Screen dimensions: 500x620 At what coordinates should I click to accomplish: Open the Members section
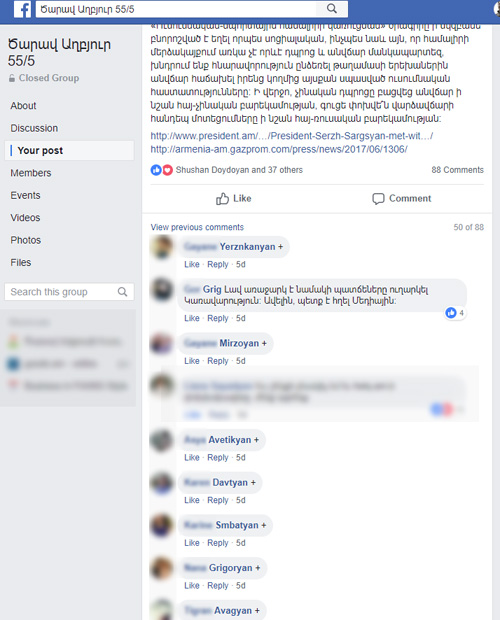pyautogui.click(x=31, y=173)
